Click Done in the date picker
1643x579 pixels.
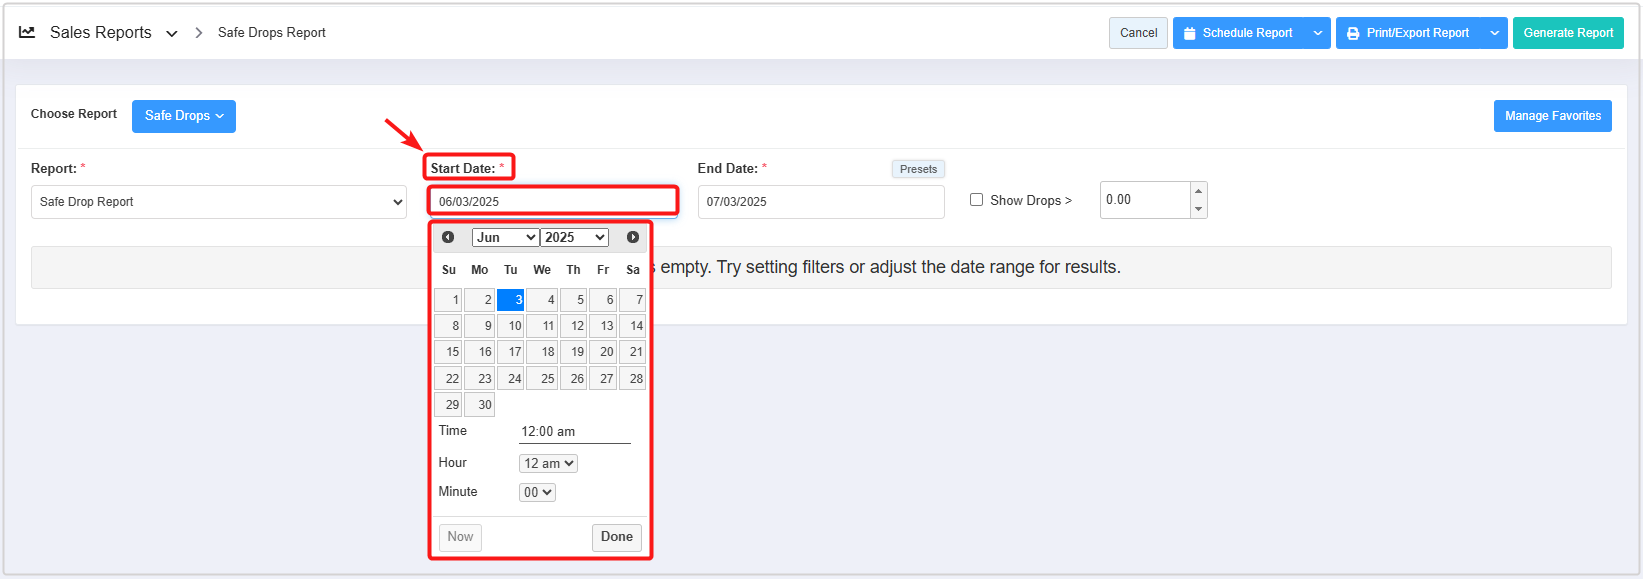click(x=616, y=537)
